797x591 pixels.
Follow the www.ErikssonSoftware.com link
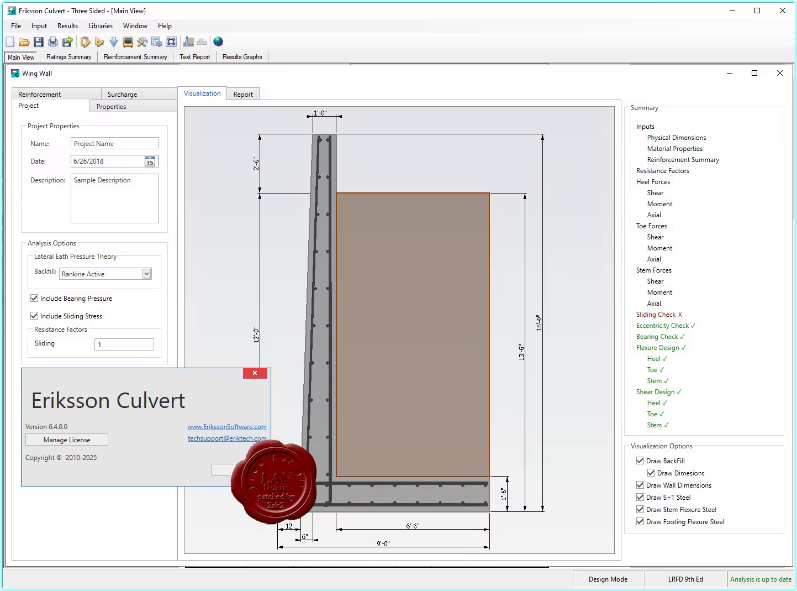click(x=227, y=427)
